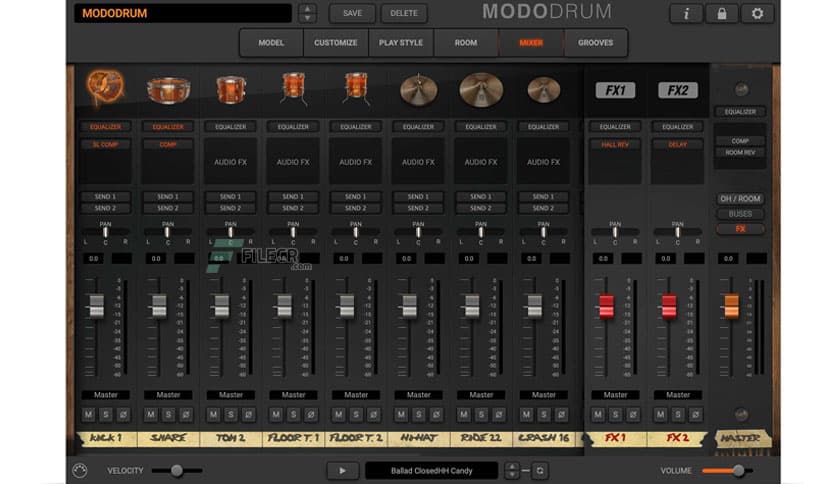The width and height of the screenshot is (836, 484).
Task: Invert phase on FX2 channel
Action: (695, 414)
